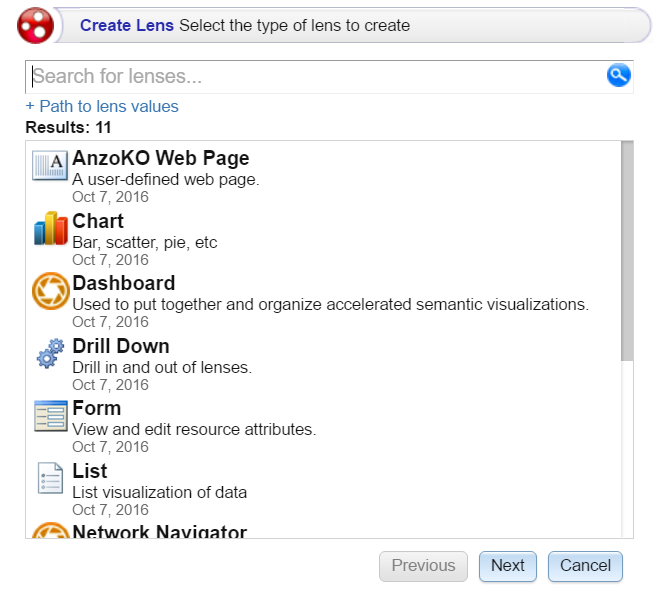Click the red Anzo logo icon

tap(35, 25)
